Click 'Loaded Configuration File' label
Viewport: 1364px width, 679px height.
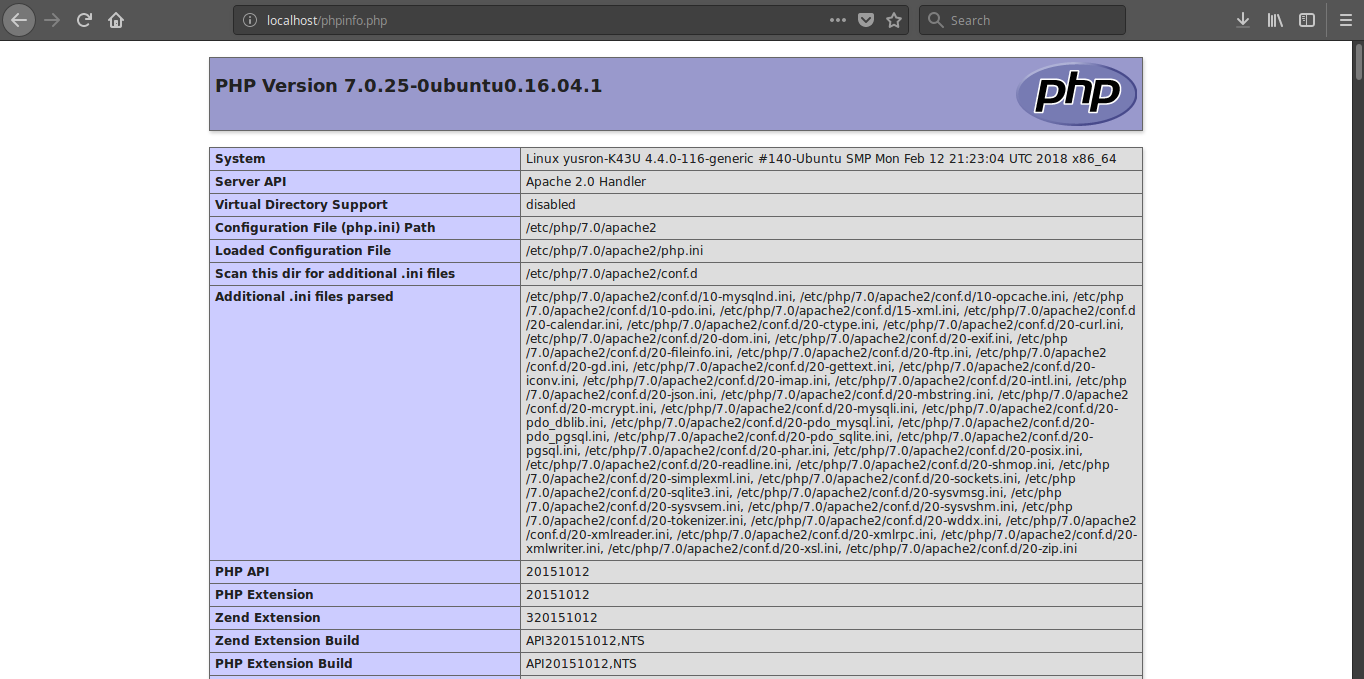[303, 251]
